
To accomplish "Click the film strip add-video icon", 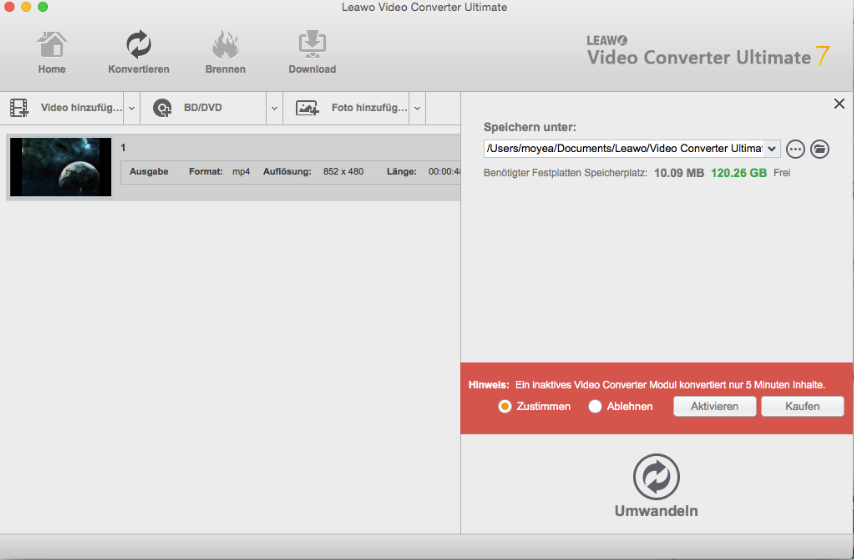I will coord(19,108).
